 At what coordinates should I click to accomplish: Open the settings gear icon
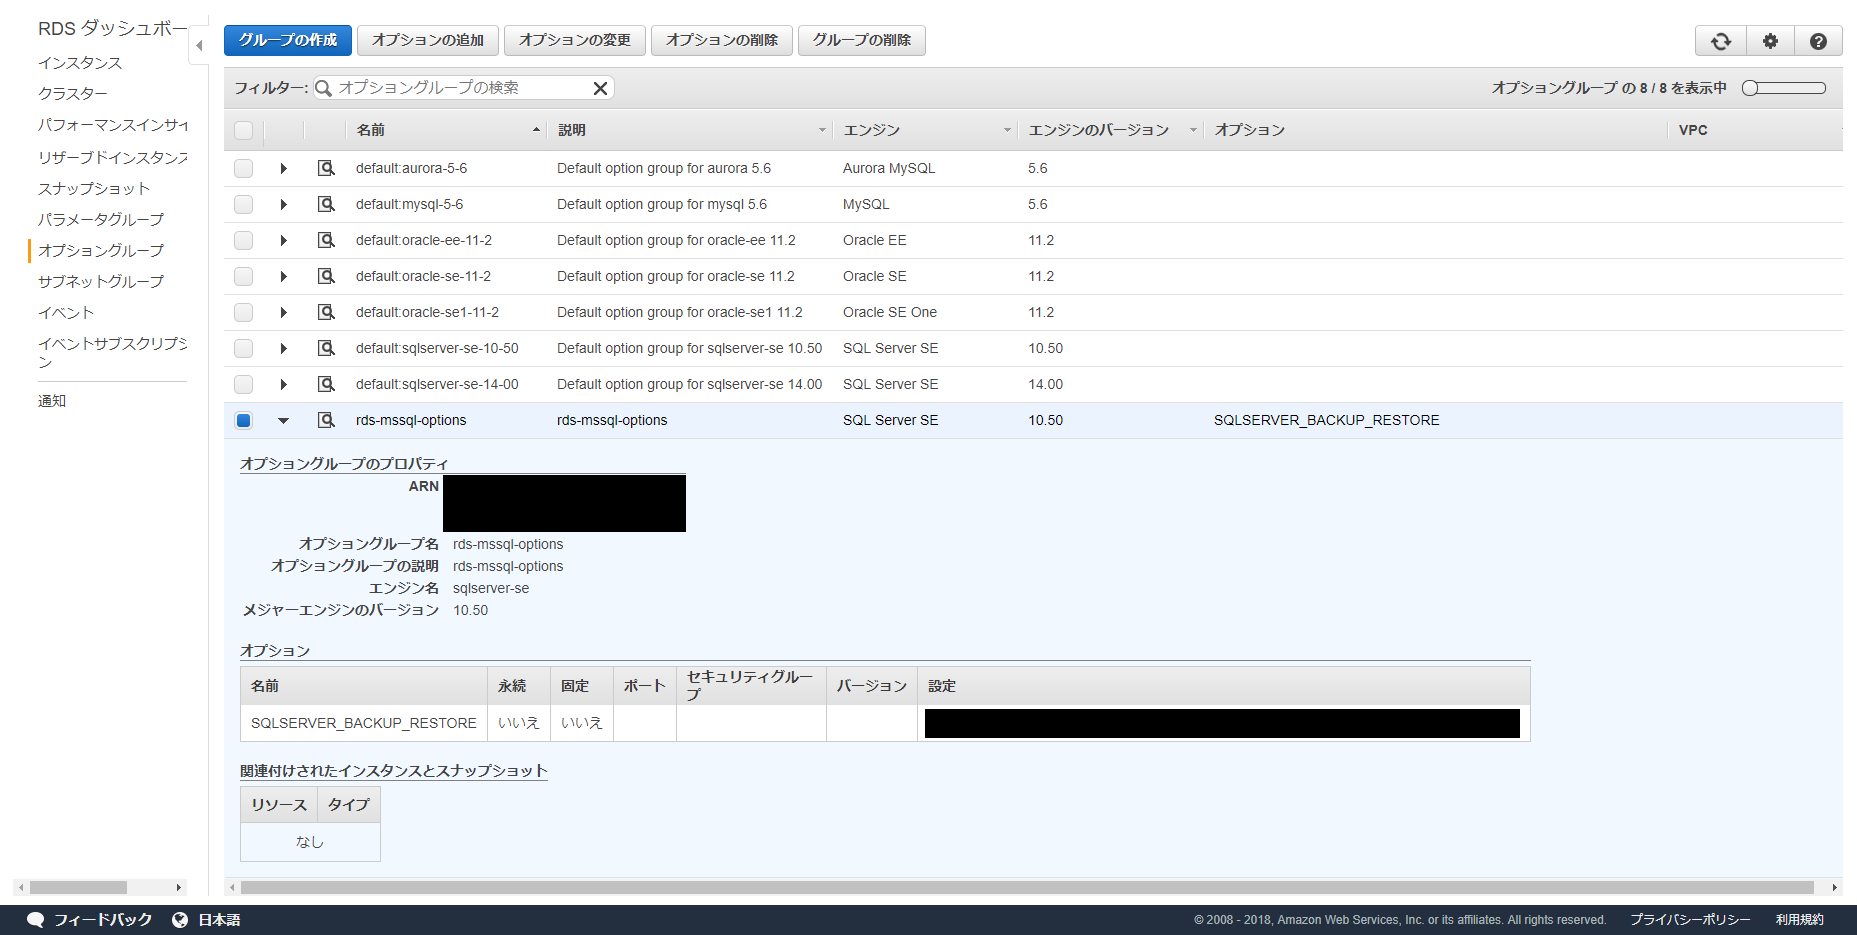coord(1770,40)
